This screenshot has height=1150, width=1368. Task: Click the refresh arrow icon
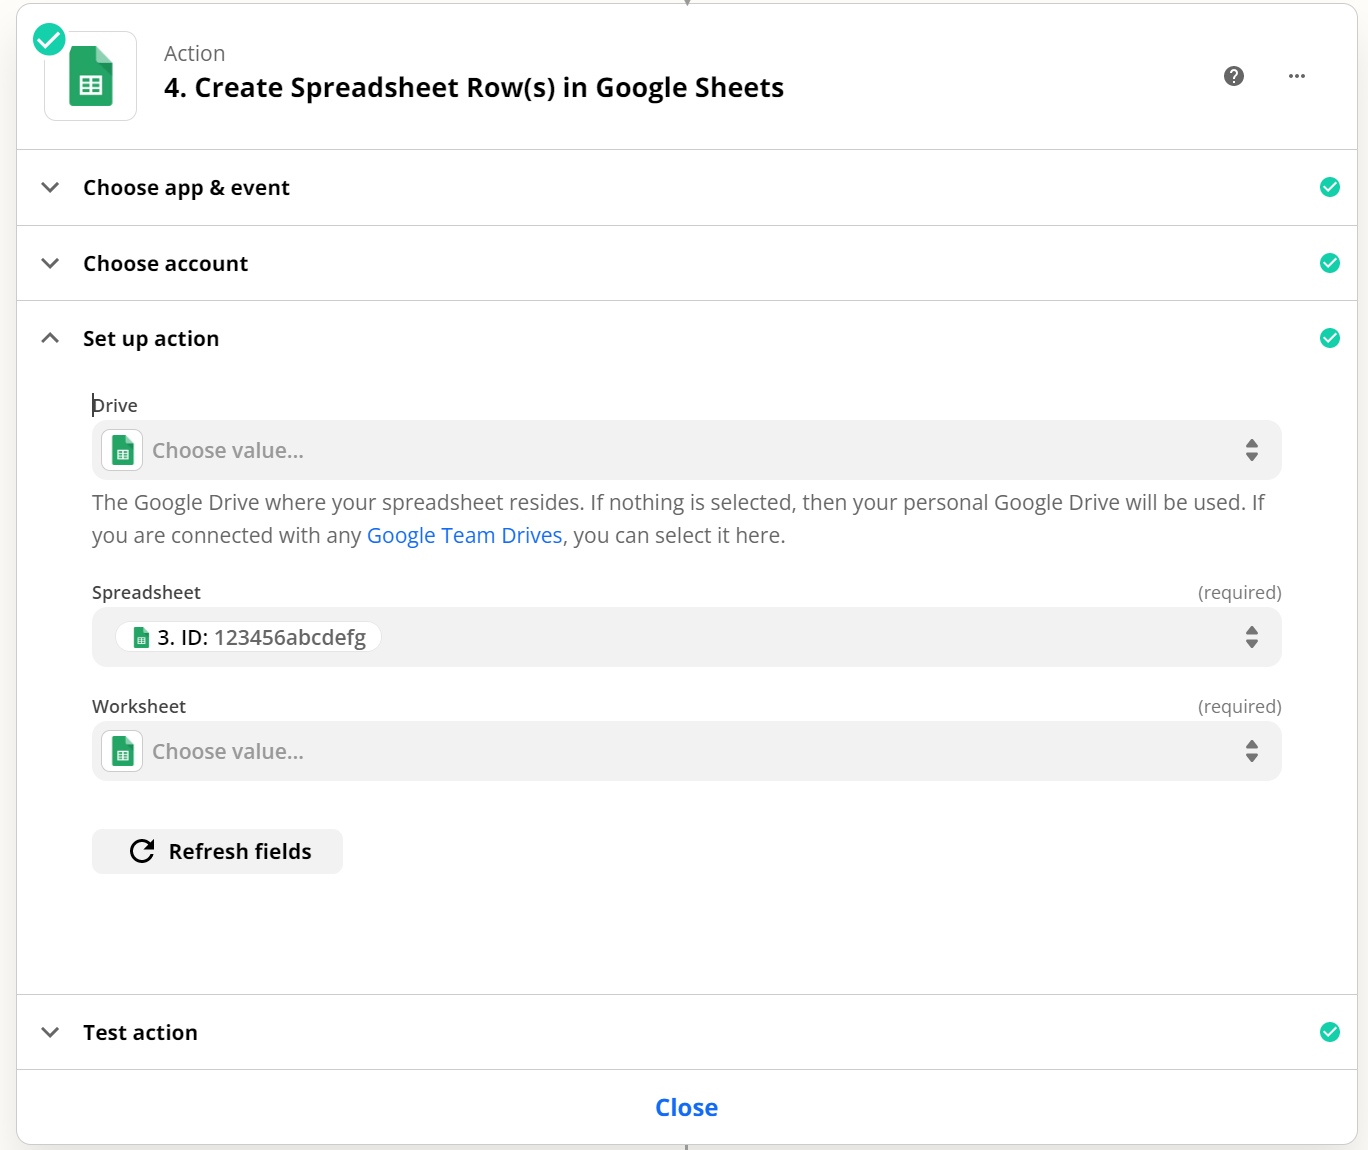[x=142, y=851]
